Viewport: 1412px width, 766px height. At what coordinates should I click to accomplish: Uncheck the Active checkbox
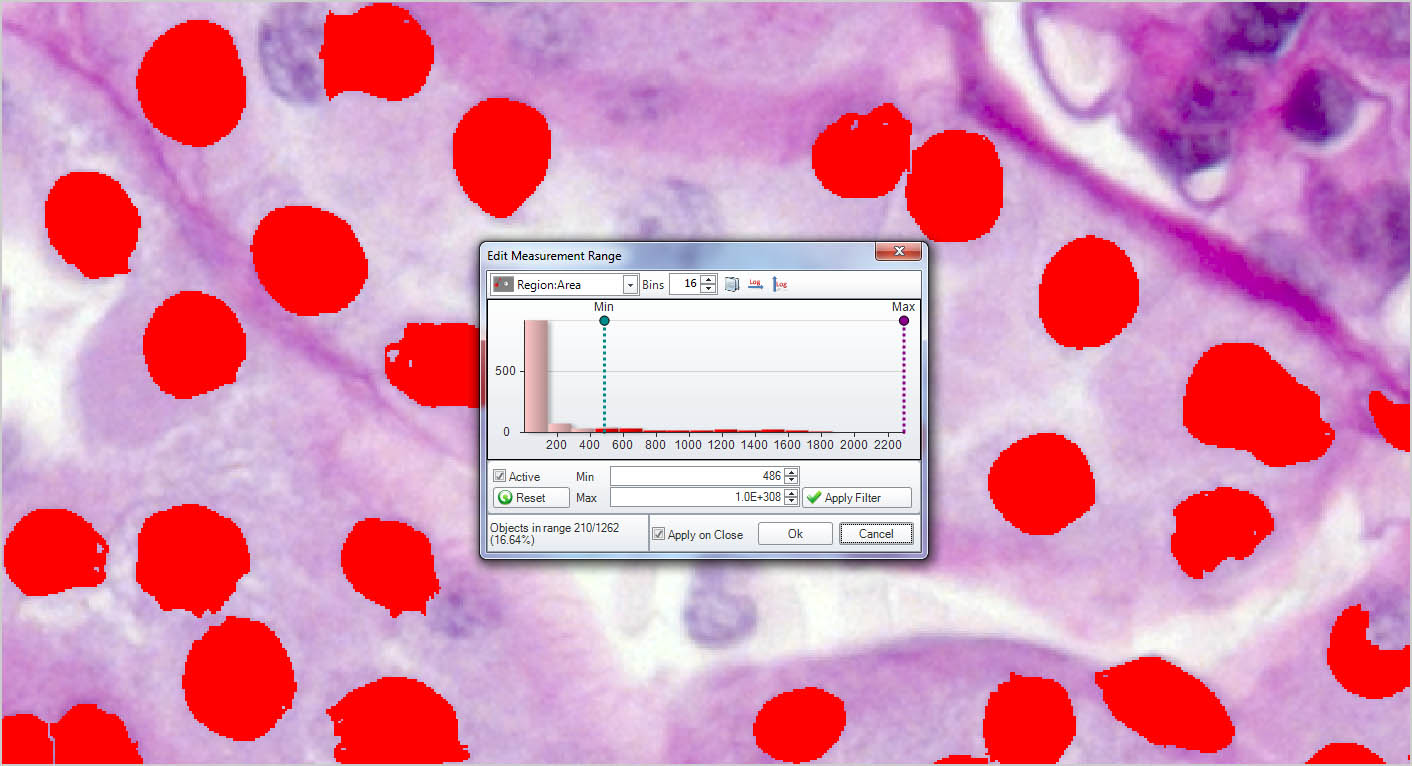500,477
